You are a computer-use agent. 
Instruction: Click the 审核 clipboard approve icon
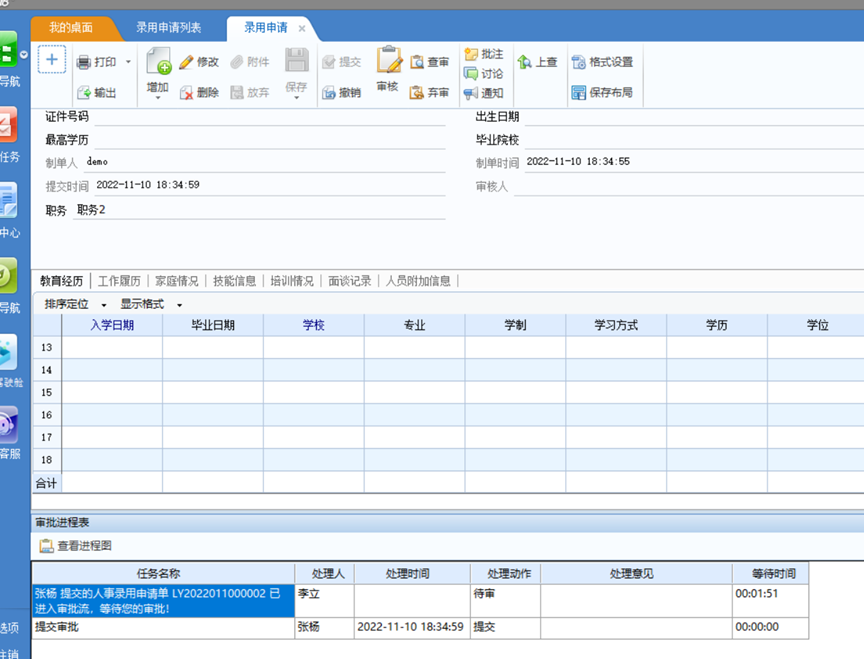coord(389,60)
